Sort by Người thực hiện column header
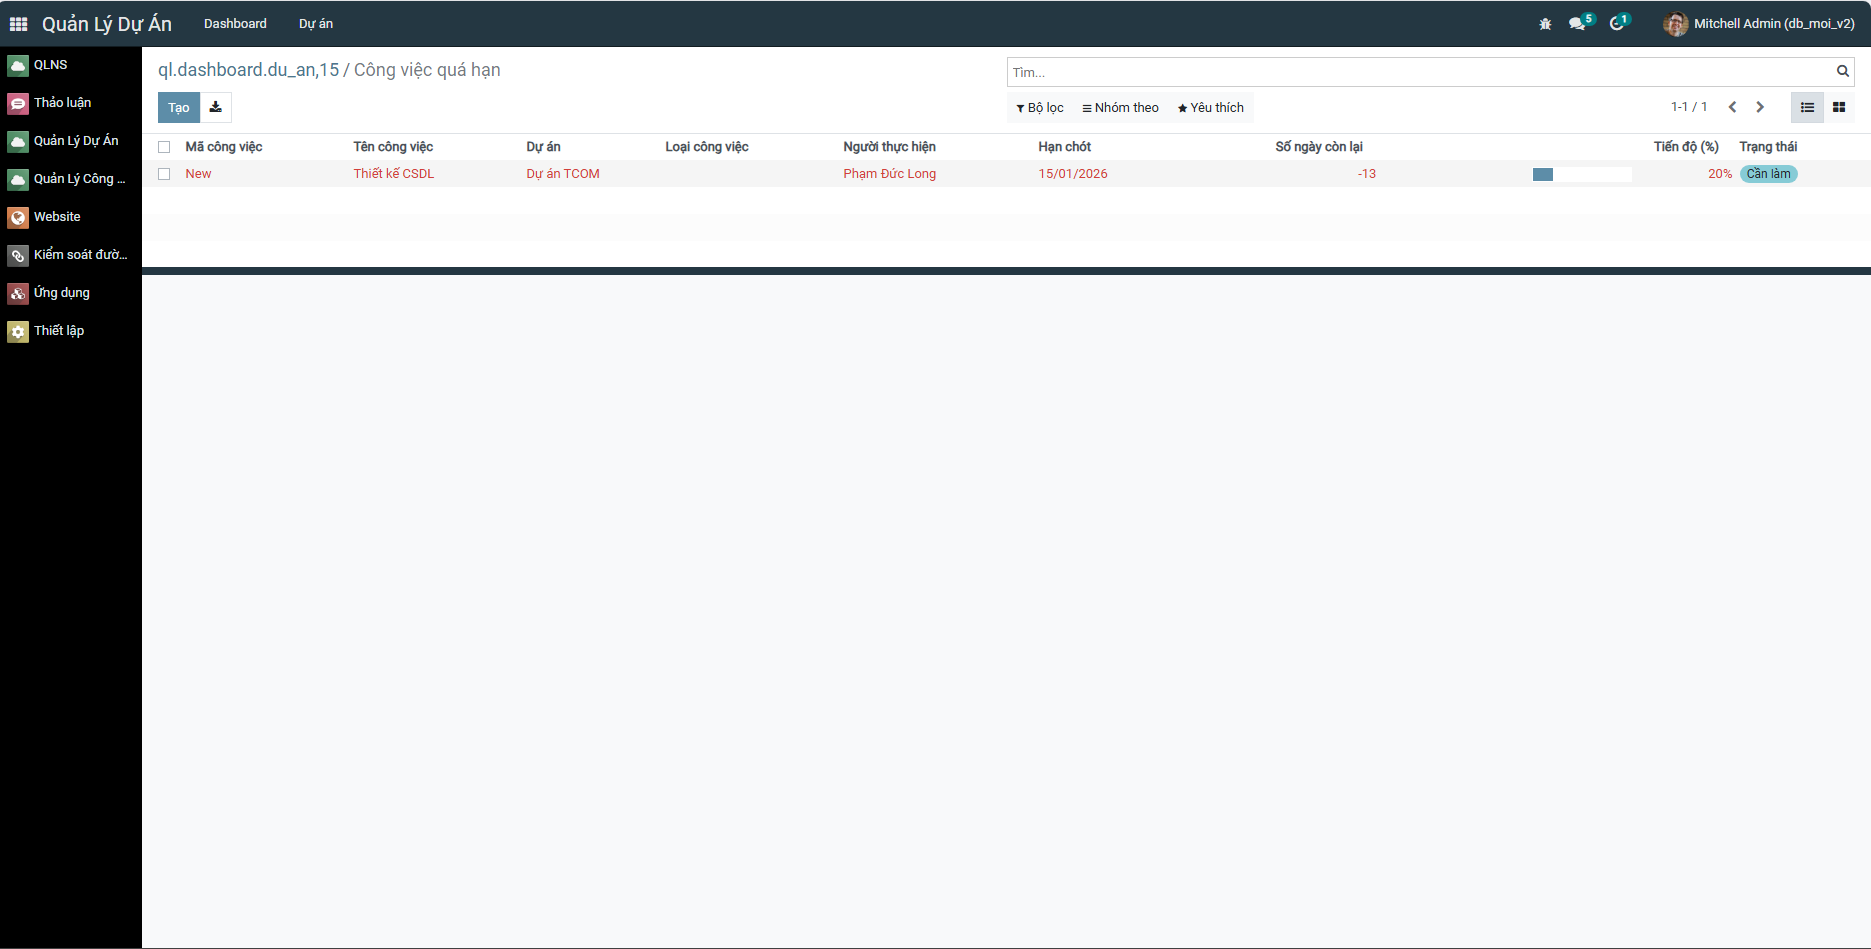Viewport: 1871px width, 949px height. 889,147
